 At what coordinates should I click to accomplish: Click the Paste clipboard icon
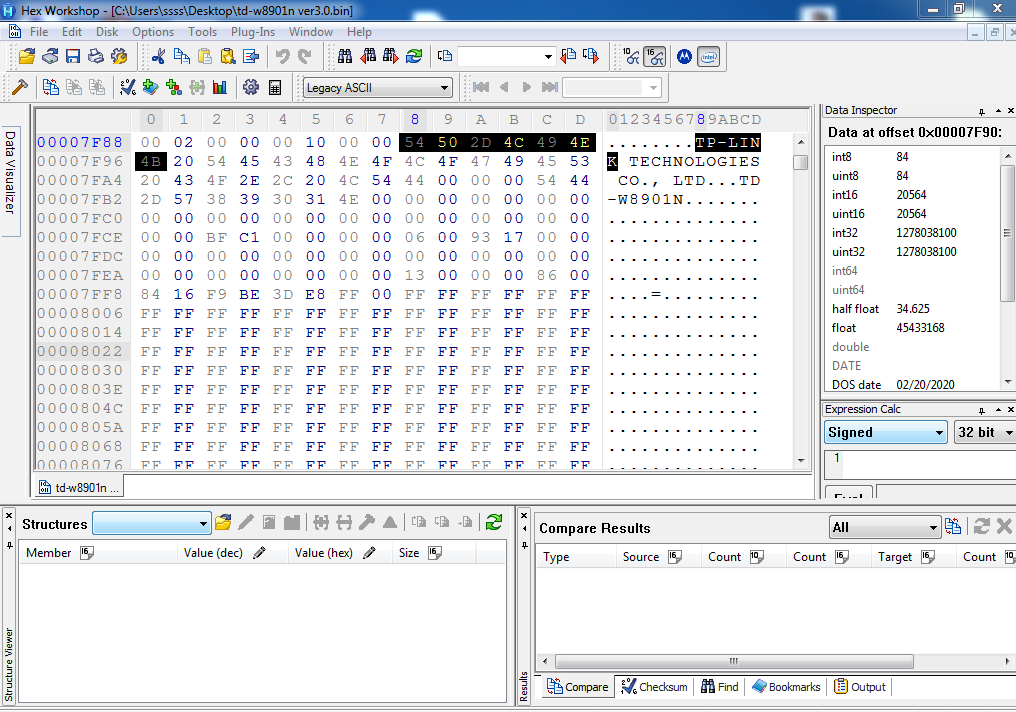(205, 56)
